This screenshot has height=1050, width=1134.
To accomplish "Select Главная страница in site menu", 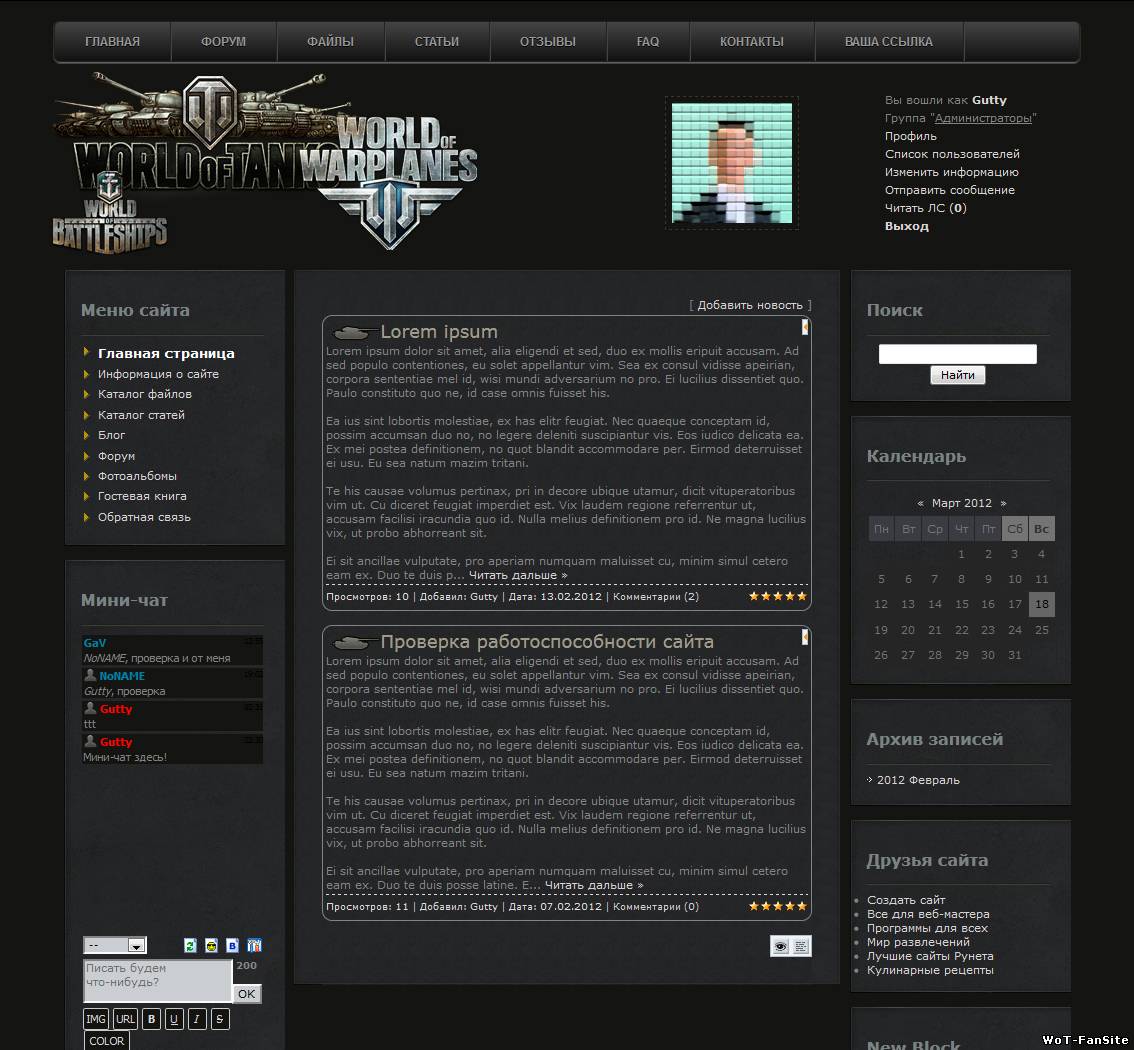I will click(166, 354).
